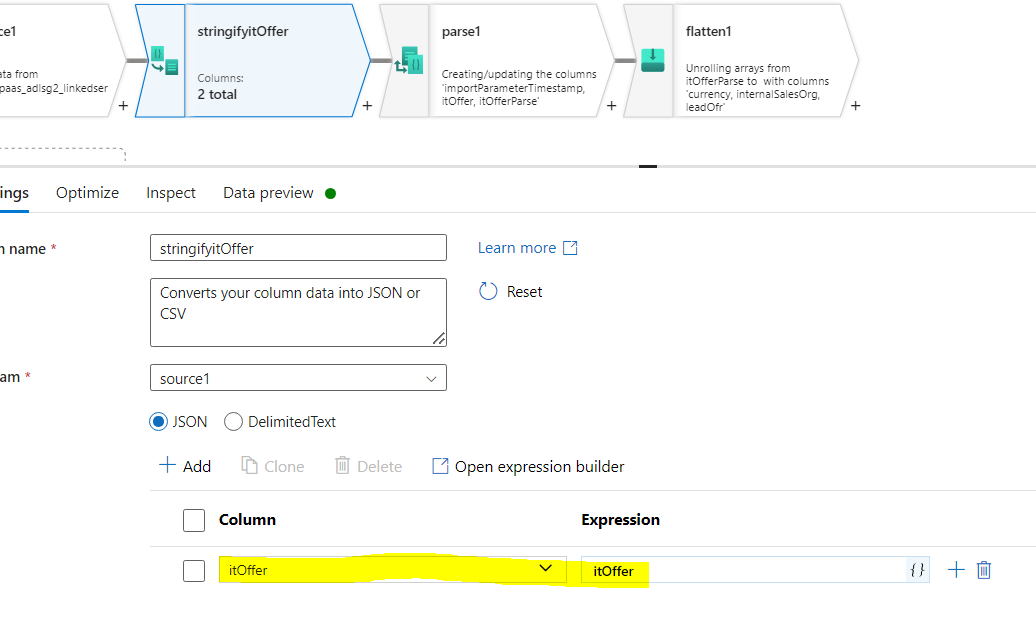The width and height of the screenshot is (1036, 629).
Task: Open the expression braces icon in the itOffer field
Action: [x=917, y=570]
